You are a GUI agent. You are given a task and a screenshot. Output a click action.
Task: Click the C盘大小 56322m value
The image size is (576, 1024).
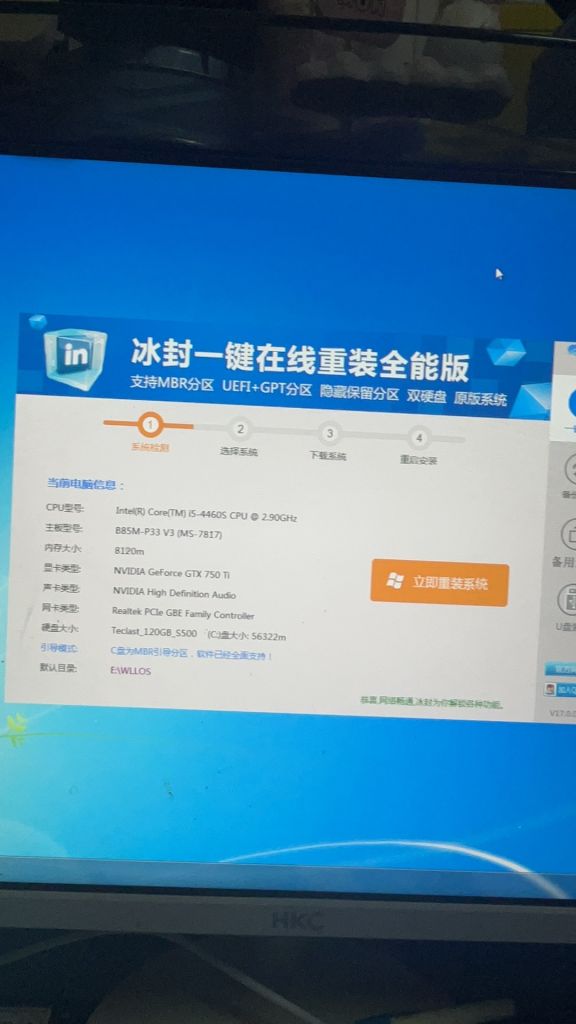[247, 635]
